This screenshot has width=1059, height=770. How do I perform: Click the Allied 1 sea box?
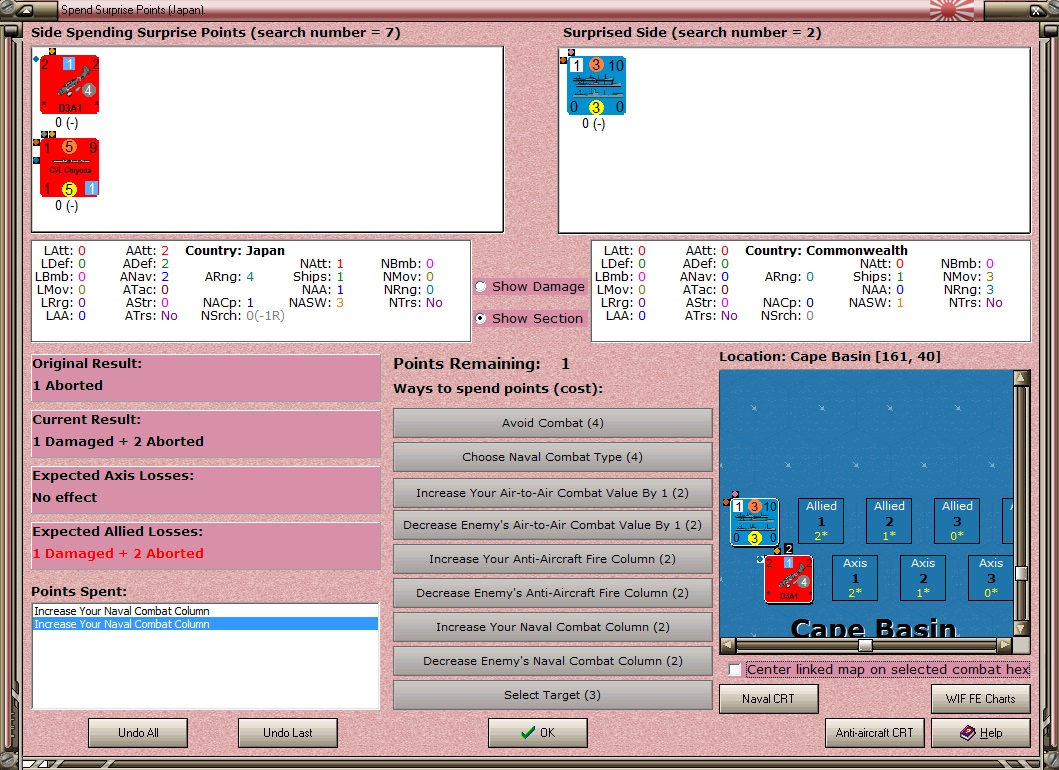821,521
